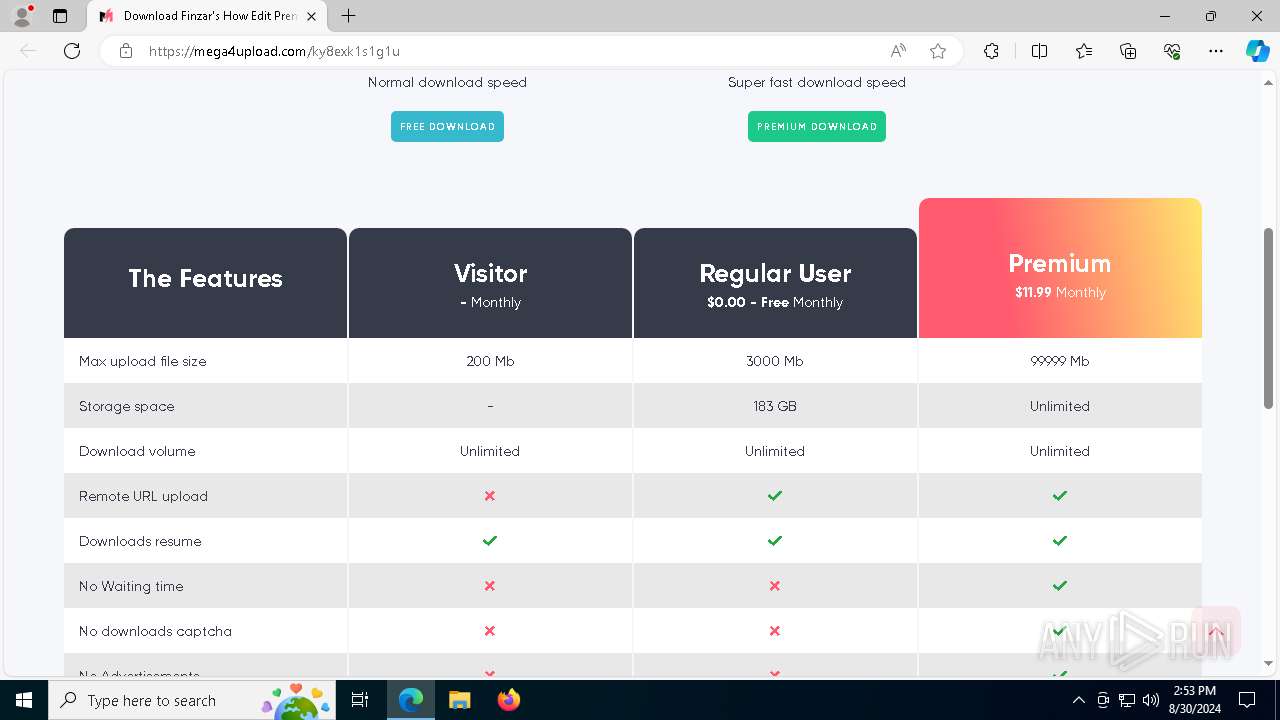Click the FREE DOWNLOAD button

click(447, 126)
